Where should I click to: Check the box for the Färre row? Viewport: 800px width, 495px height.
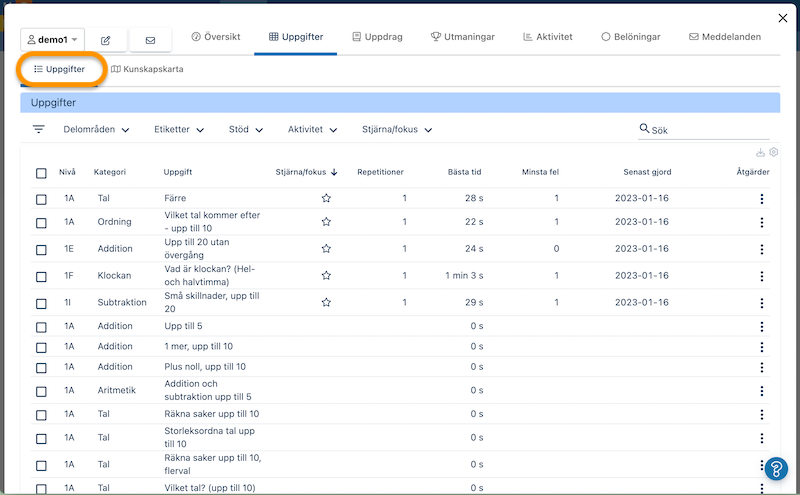point(41,199)
